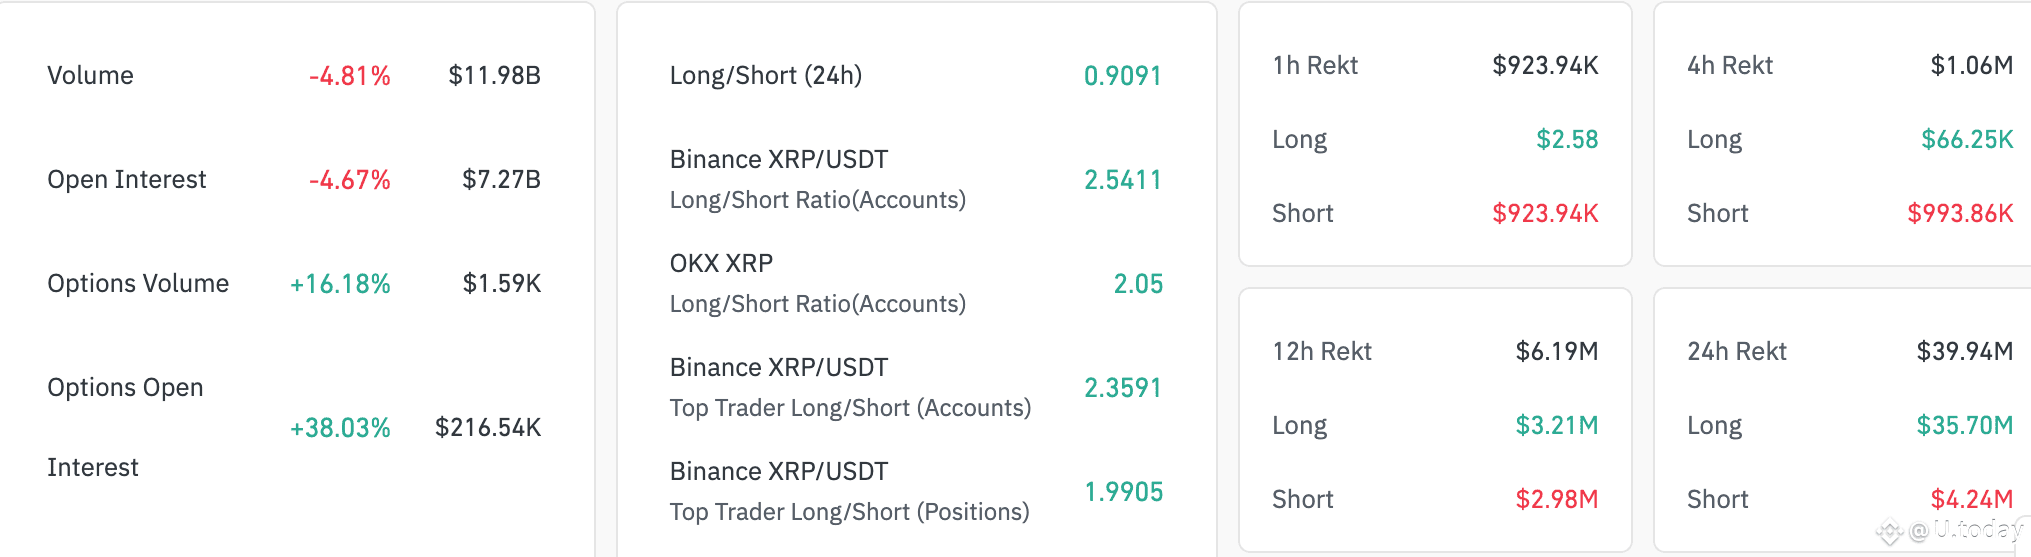
Task: Click the Options Volume +16.18% change
Action: (340, 284)
